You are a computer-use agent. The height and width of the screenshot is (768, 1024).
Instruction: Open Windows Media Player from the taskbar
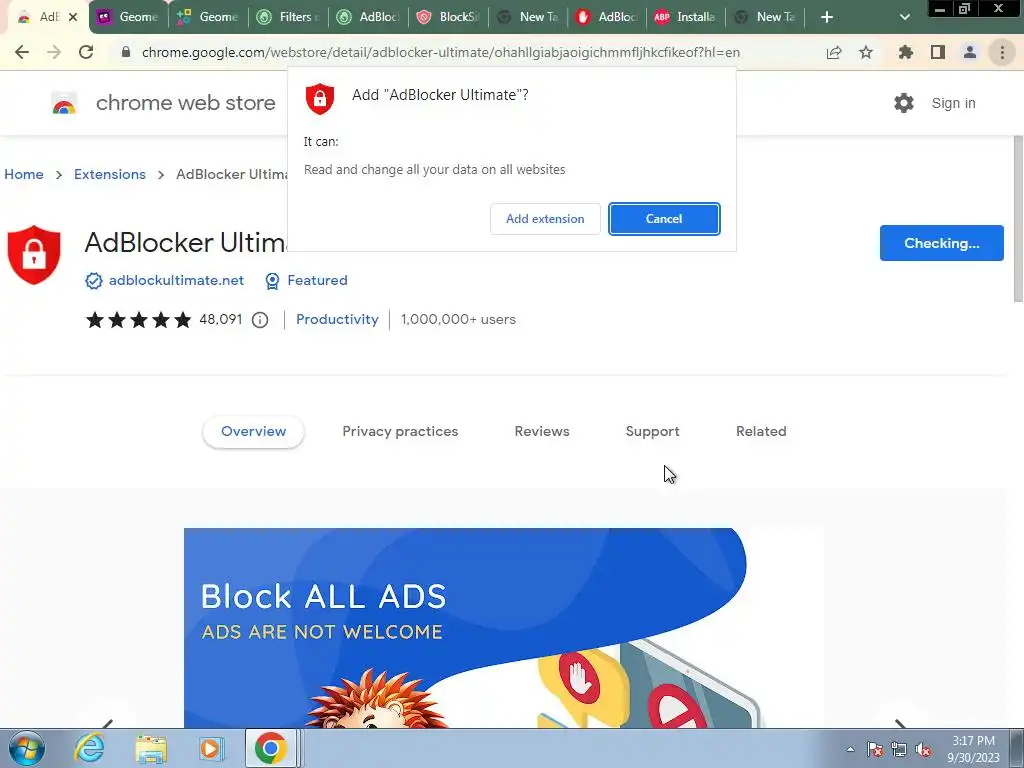pyautogui.click(x=210, y=748)
